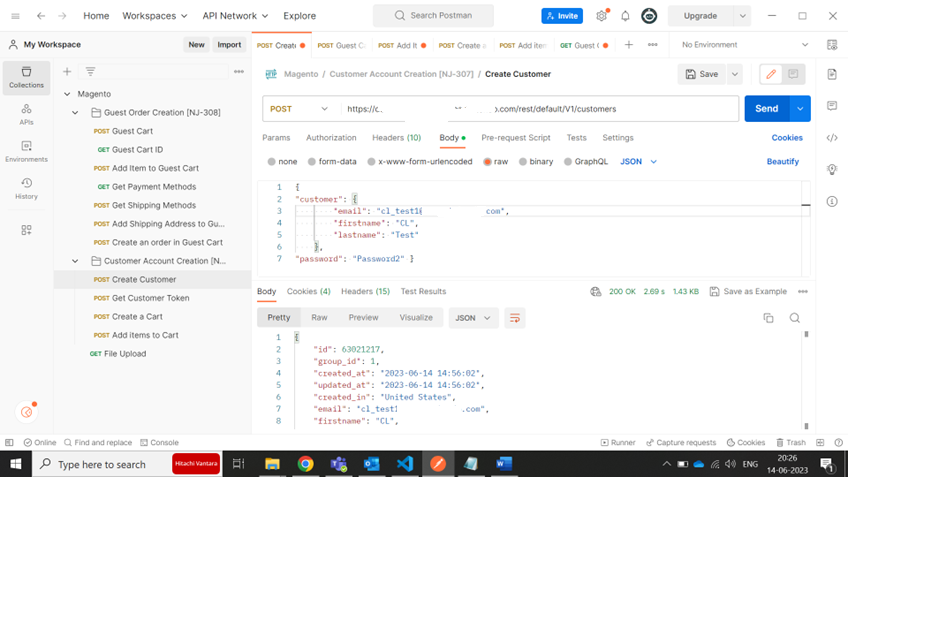The image size is (925, 631).
Task: Search the response with magnifier icon
Action: pyautogui.click(x=795, y=318)
